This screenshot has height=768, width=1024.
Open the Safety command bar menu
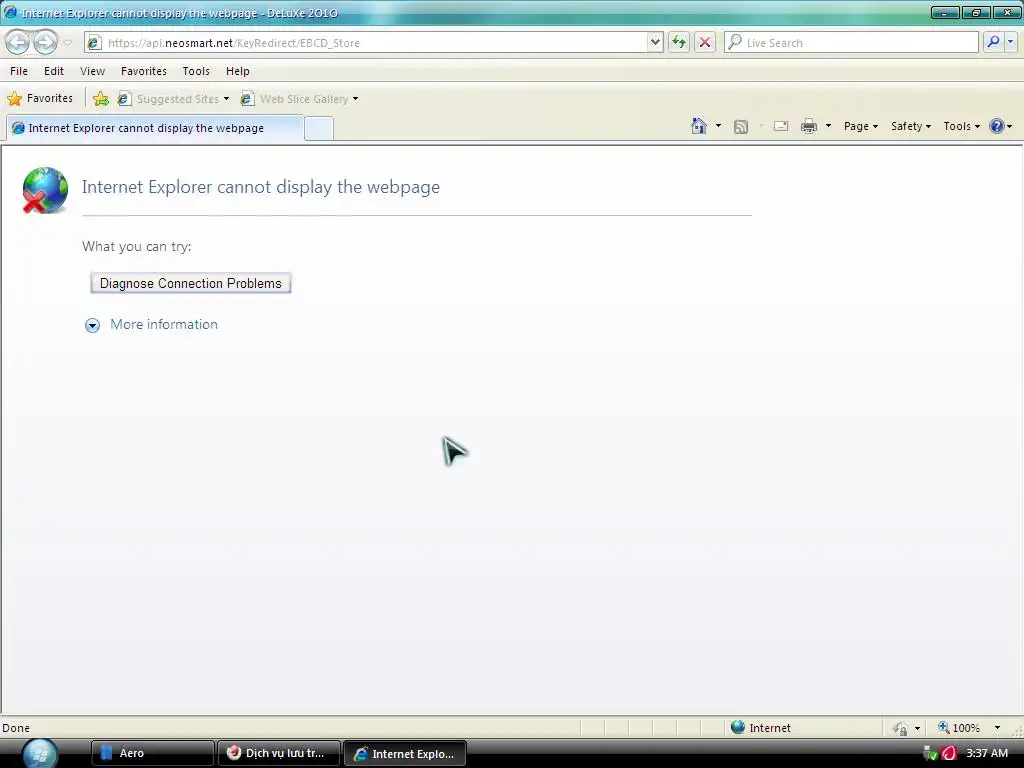[911, 126]
